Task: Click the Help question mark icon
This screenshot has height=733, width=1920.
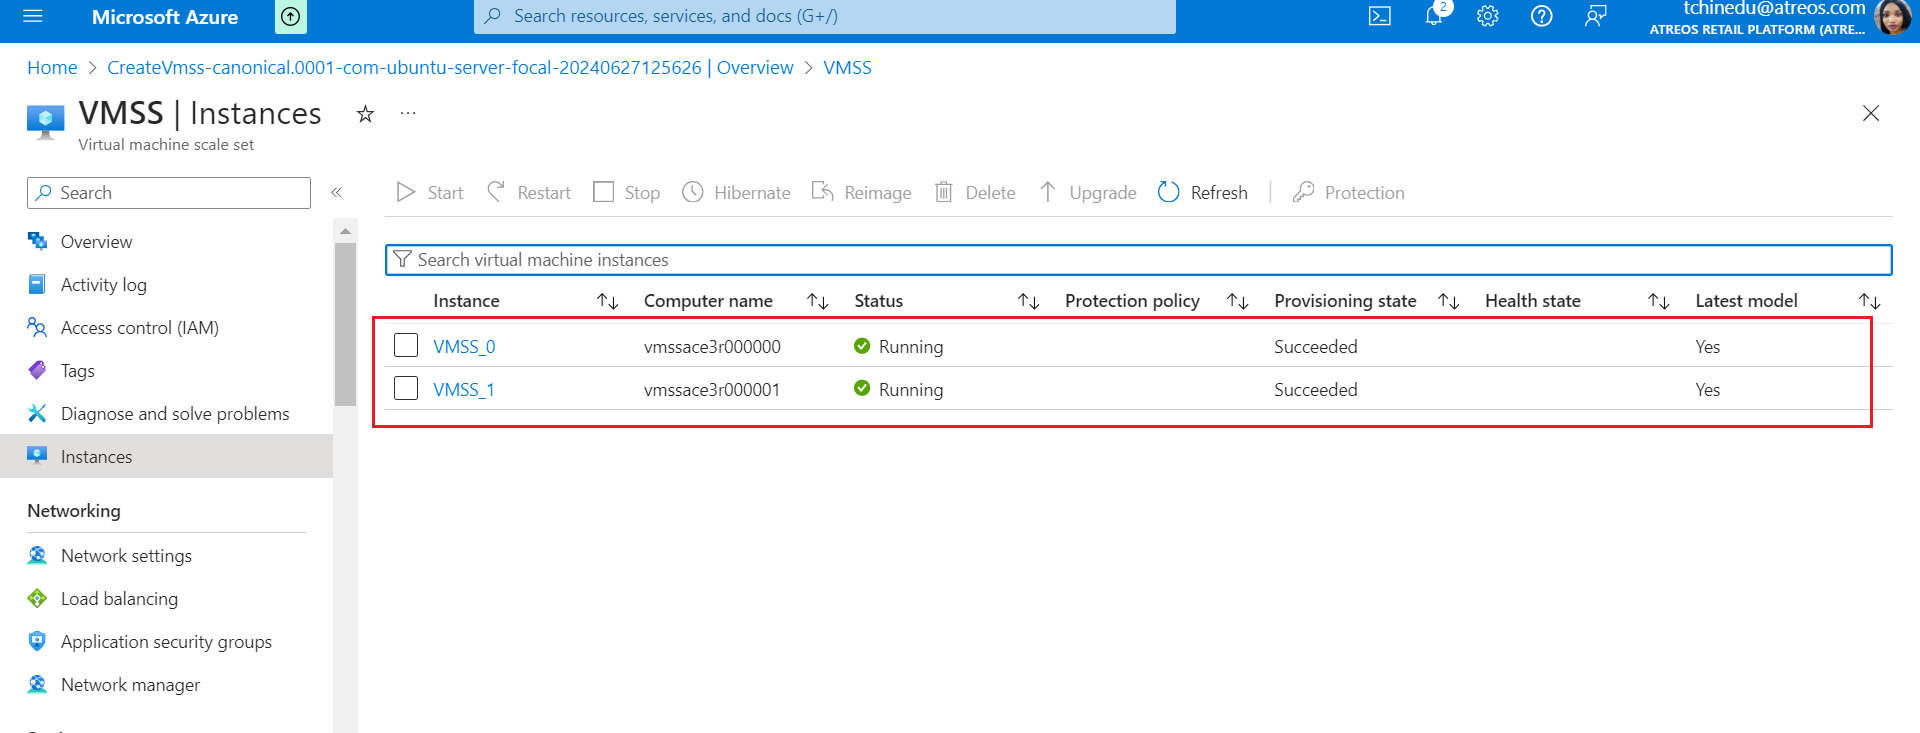Action: coord(1542,16)
